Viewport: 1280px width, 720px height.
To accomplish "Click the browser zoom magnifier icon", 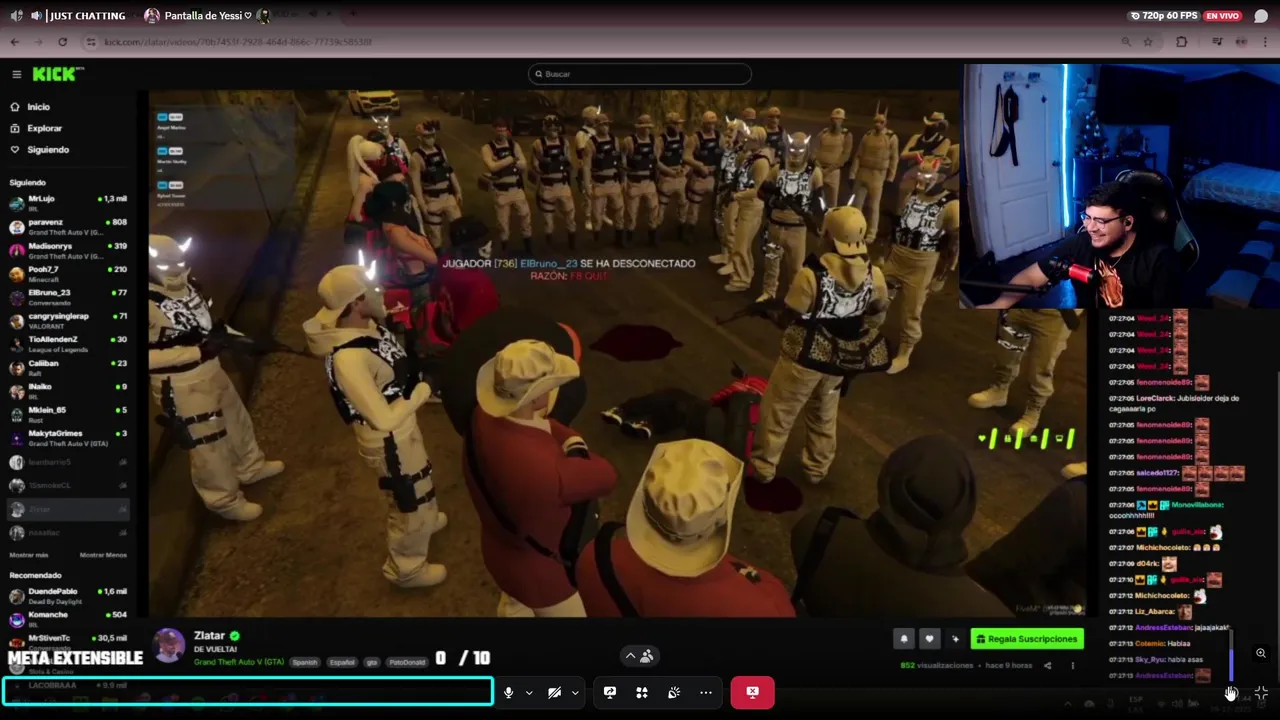I will point(1126,42).
